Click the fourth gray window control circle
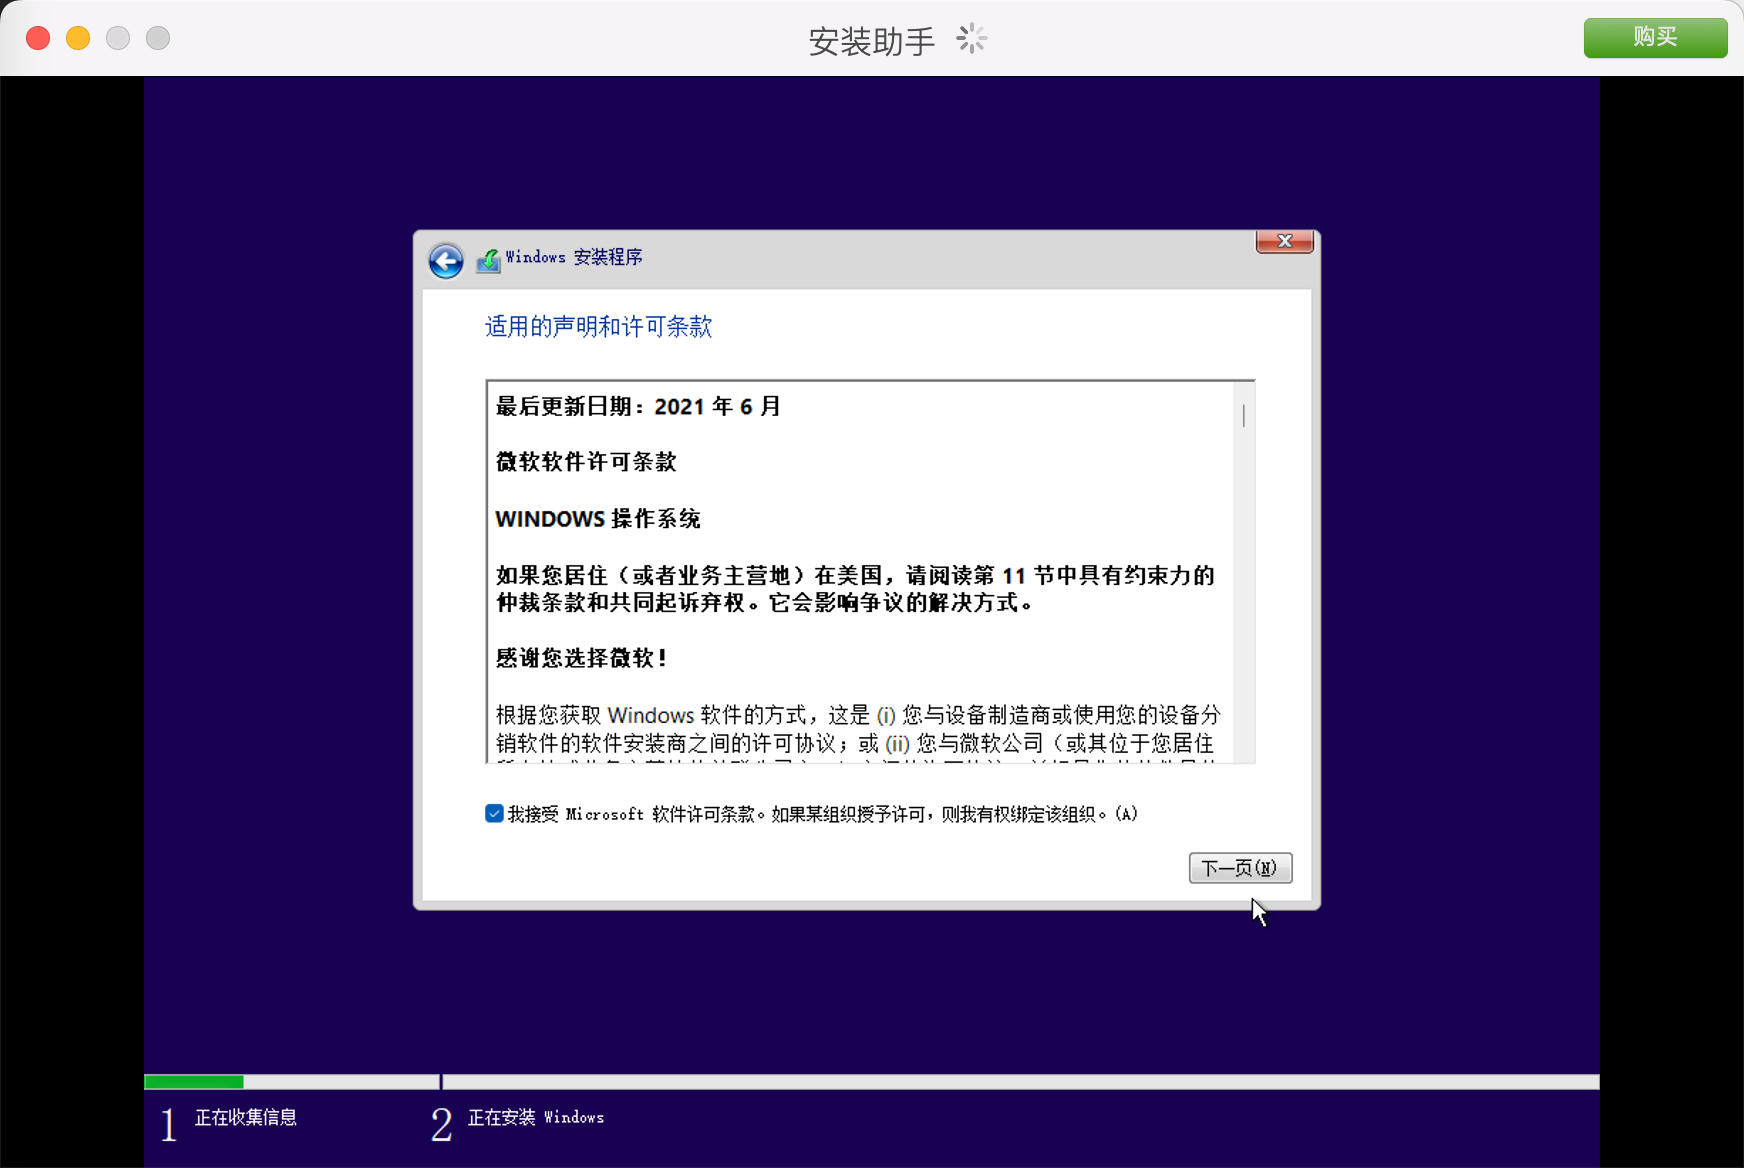Viewport: 1744px width, 1168px height. (x=158, y=38)
